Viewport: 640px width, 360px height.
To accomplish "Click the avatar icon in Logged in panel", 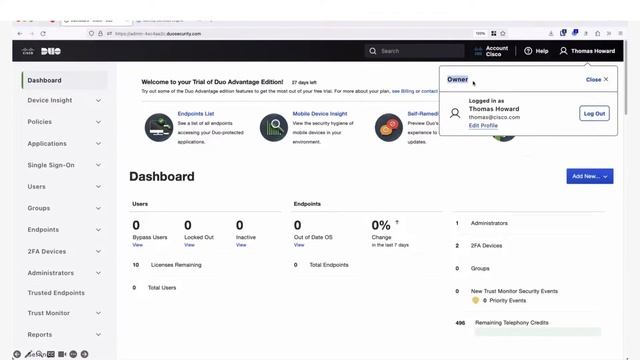I will 455,113.
